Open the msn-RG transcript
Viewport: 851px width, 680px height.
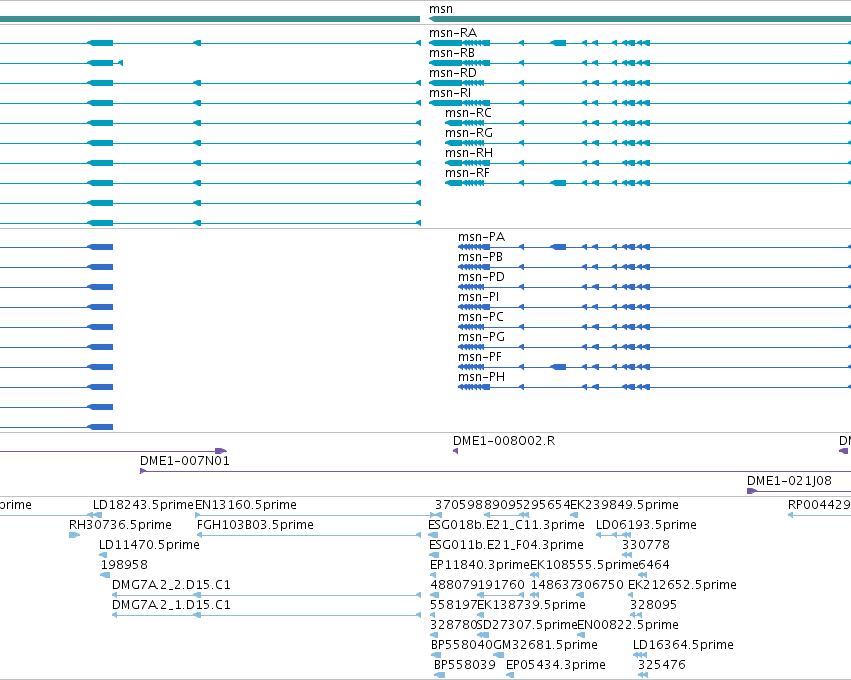469,134
